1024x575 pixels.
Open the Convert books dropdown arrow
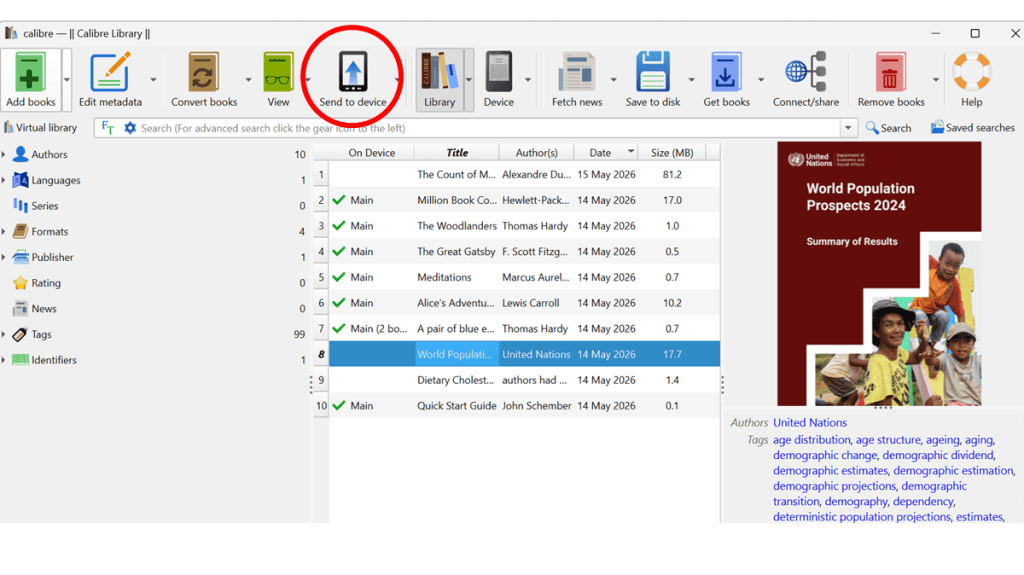[248, 80]
